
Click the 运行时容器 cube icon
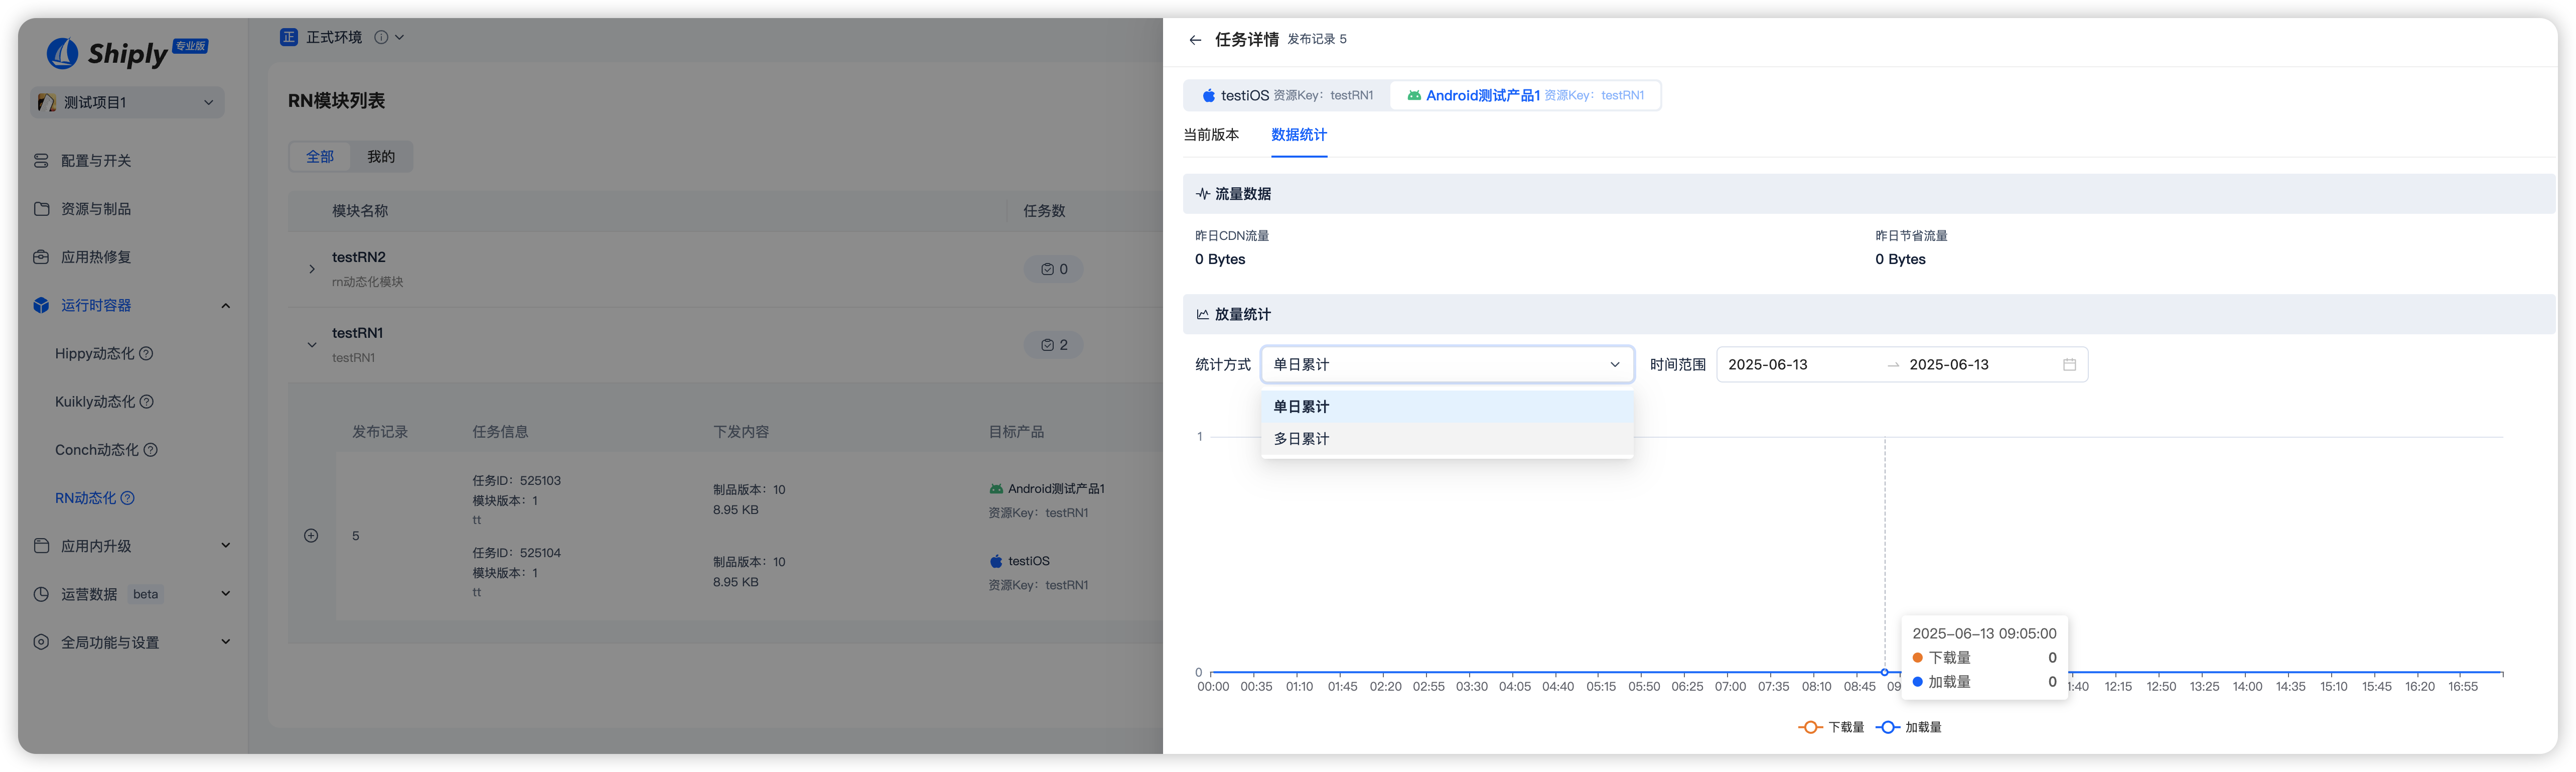pyautogui.click(x=41, y=305)
